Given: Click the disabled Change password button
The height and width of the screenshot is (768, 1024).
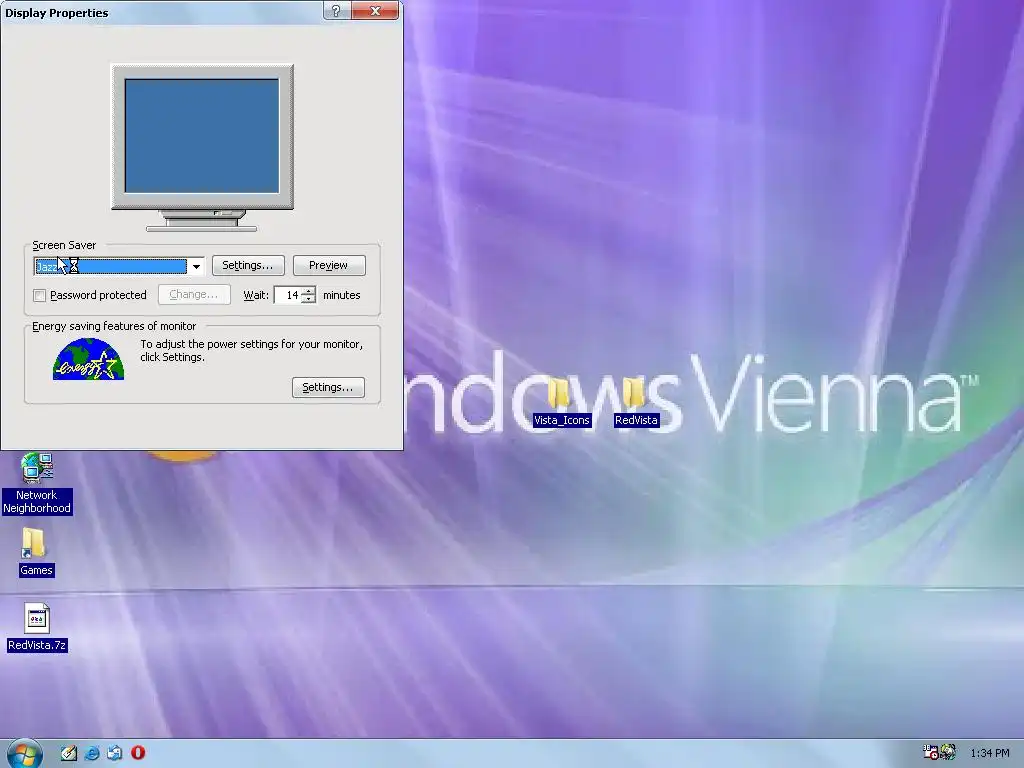Looking at the screenshot, I should tap(194, 295).
